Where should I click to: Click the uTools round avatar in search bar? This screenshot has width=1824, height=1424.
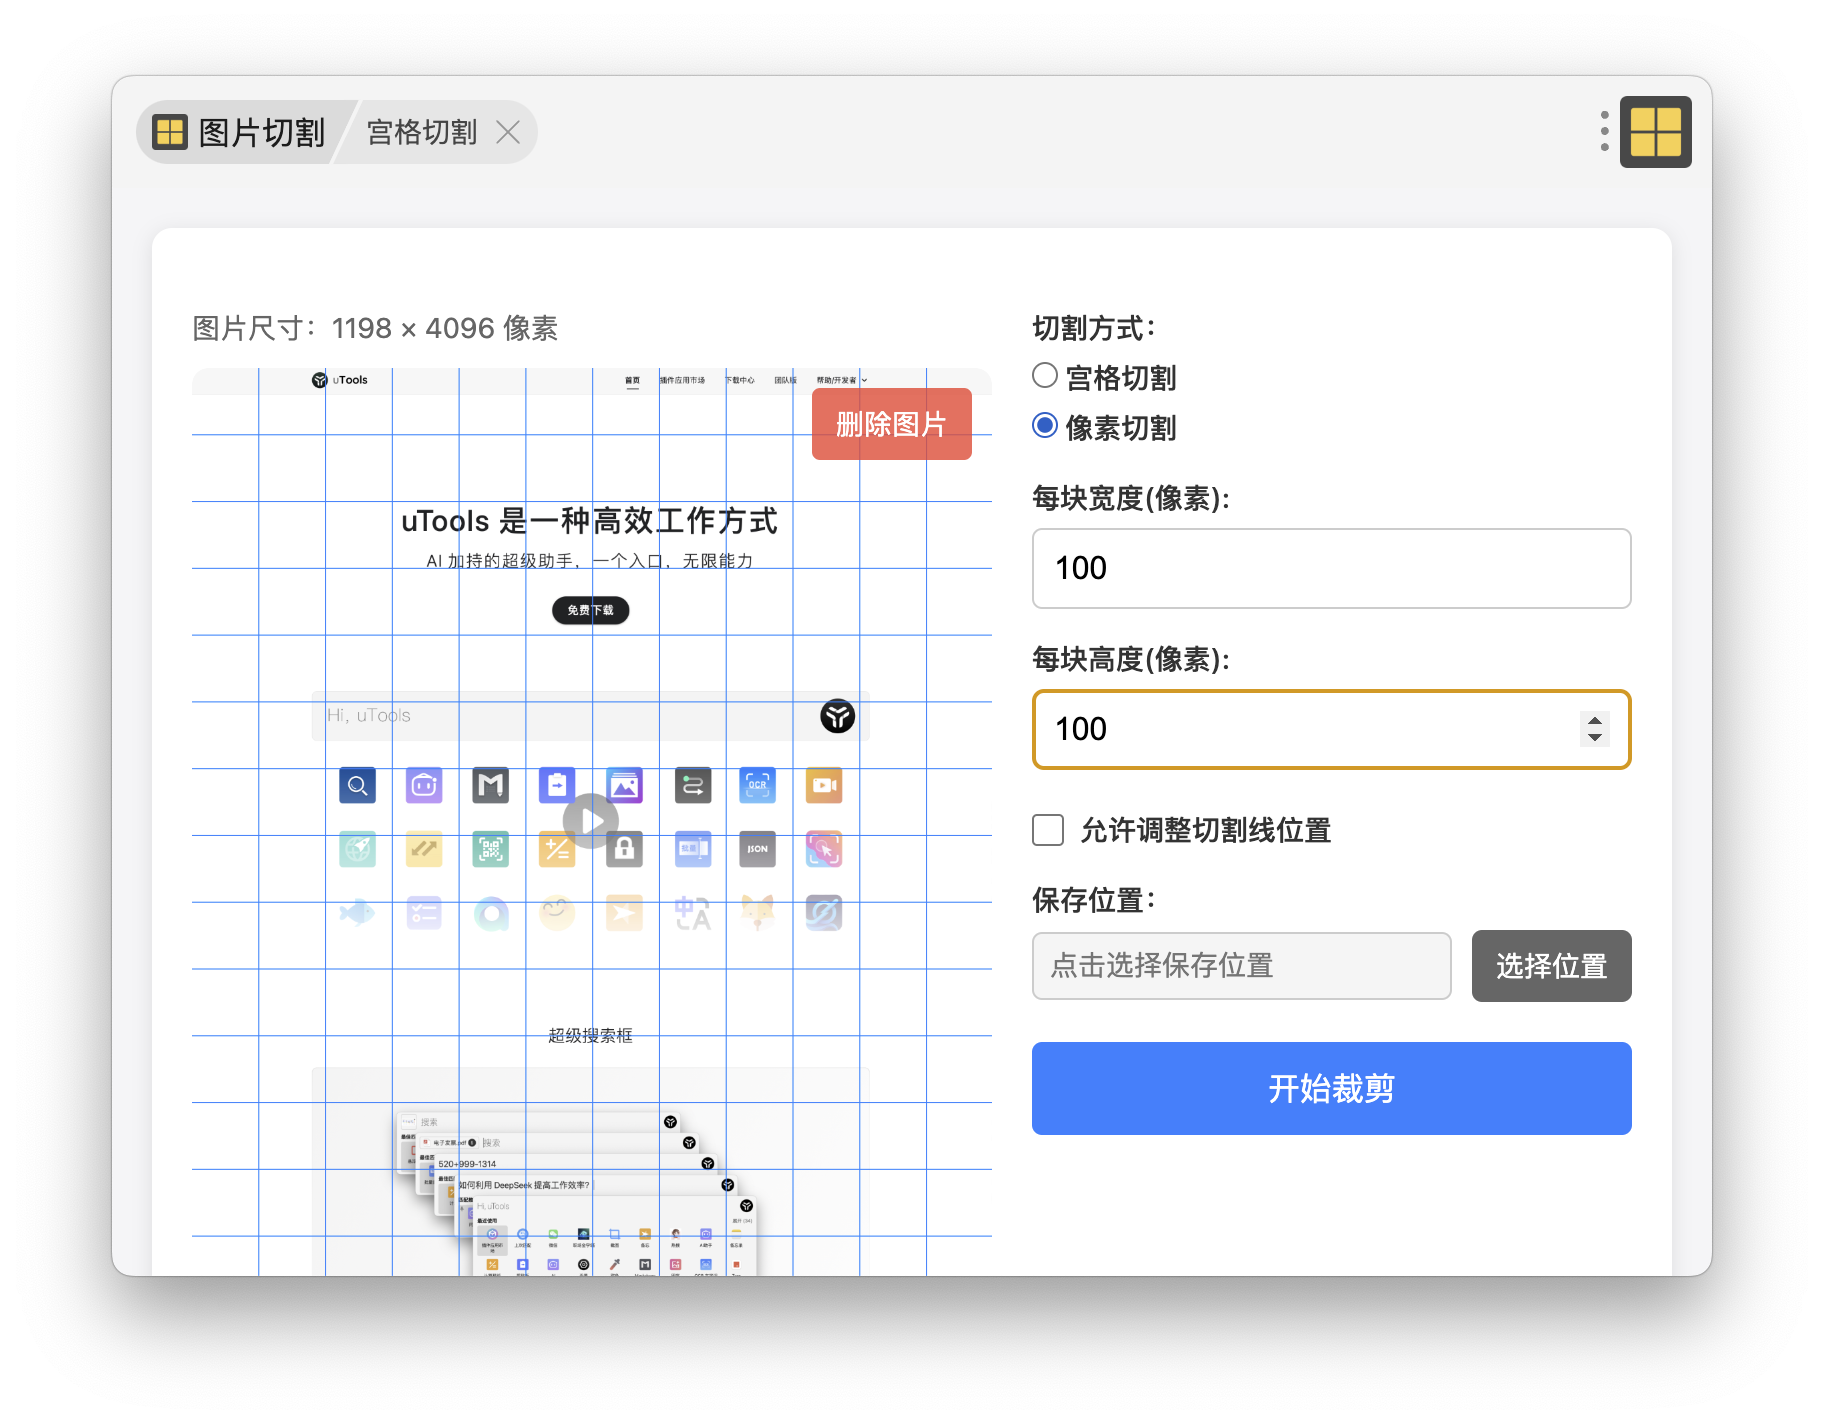(838, 716)
